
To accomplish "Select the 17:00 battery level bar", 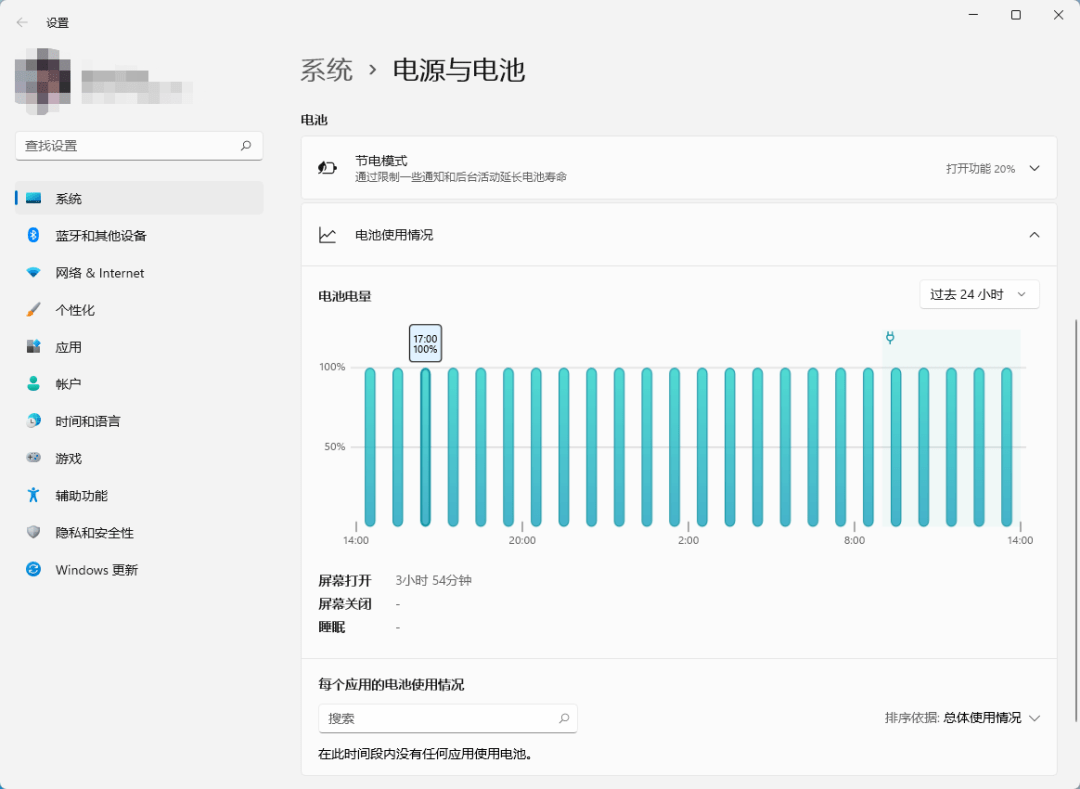I will (425, 446).
